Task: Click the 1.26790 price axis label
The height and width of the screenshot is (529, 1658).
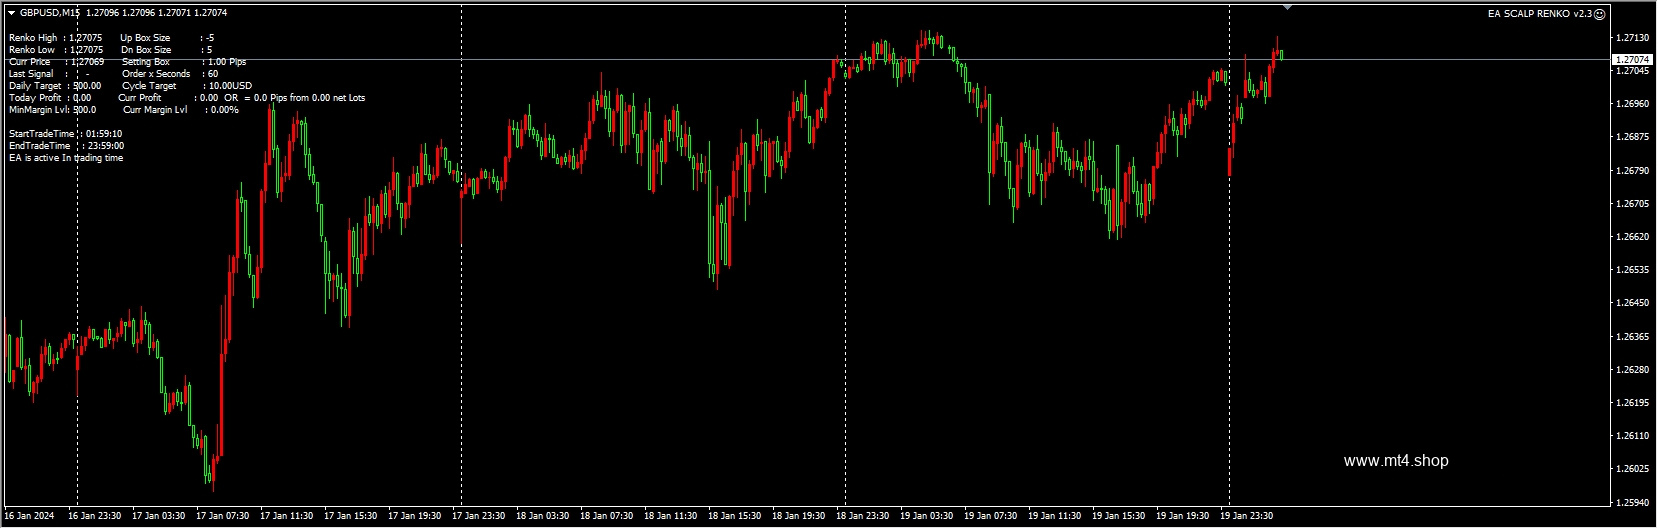Action: (x=1632, y=171)
